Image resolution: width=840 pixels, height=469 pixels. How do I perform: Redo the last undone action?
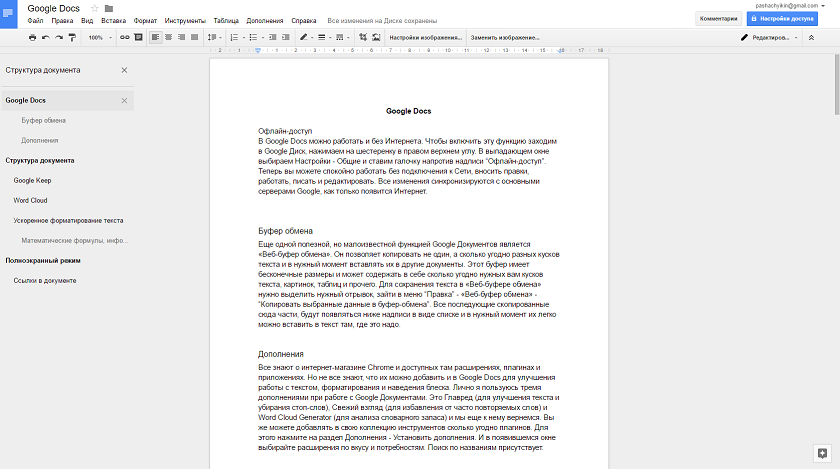[x=59, y=38]
